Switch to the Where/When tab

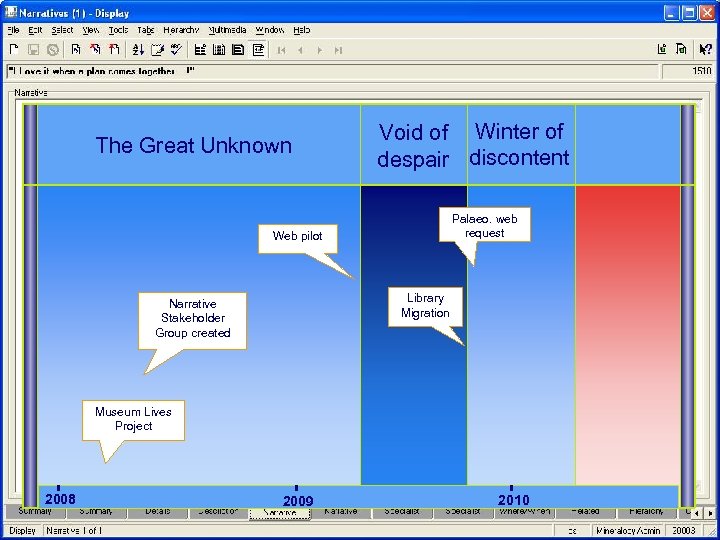click(524, 512)
